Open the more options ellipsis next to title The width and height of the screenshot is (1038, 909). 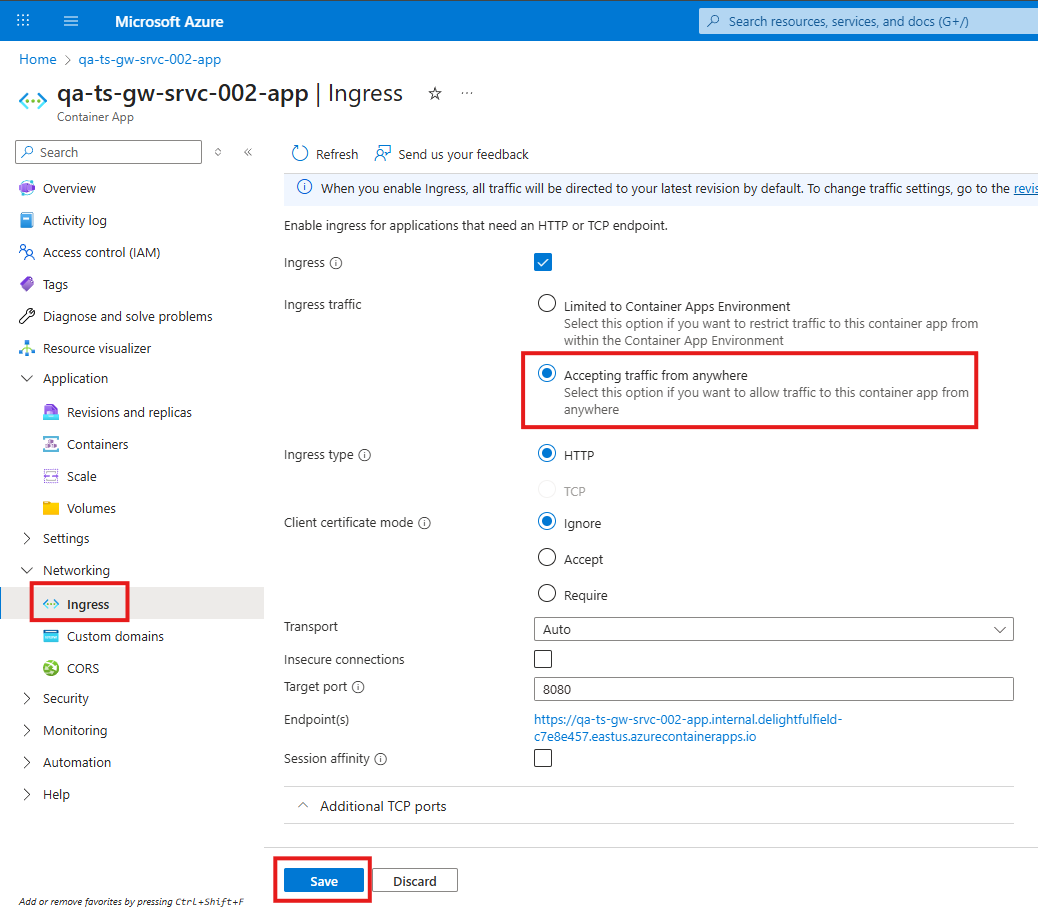467,93
